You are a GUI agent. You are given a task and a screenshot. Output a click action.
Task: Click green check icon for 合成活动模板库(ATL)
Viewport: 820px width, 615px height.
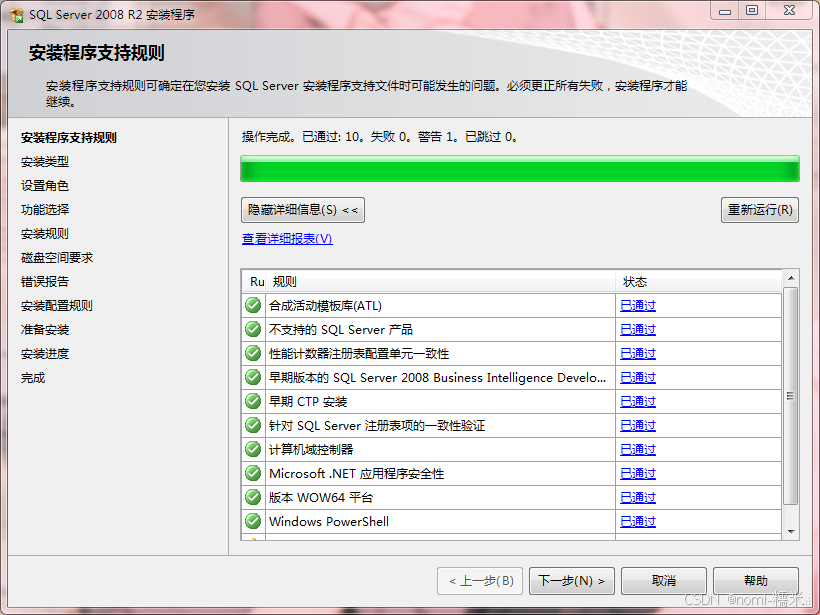[253, 305]
